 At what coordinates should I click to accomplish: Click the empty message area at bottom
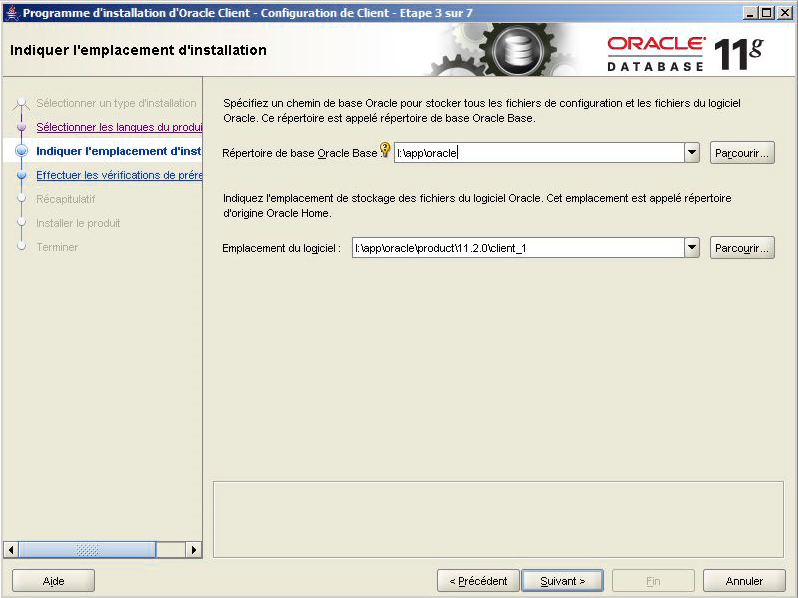498,520
